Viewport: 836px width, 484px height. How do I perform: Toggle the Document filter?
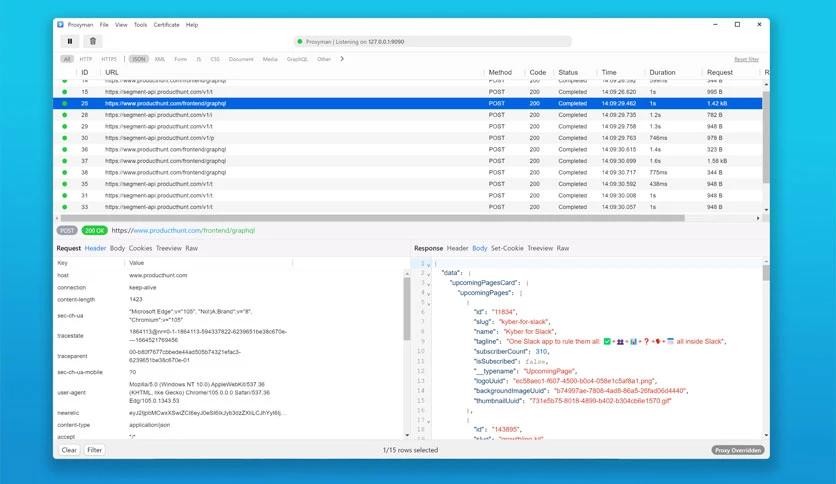[x=241, y=59]
